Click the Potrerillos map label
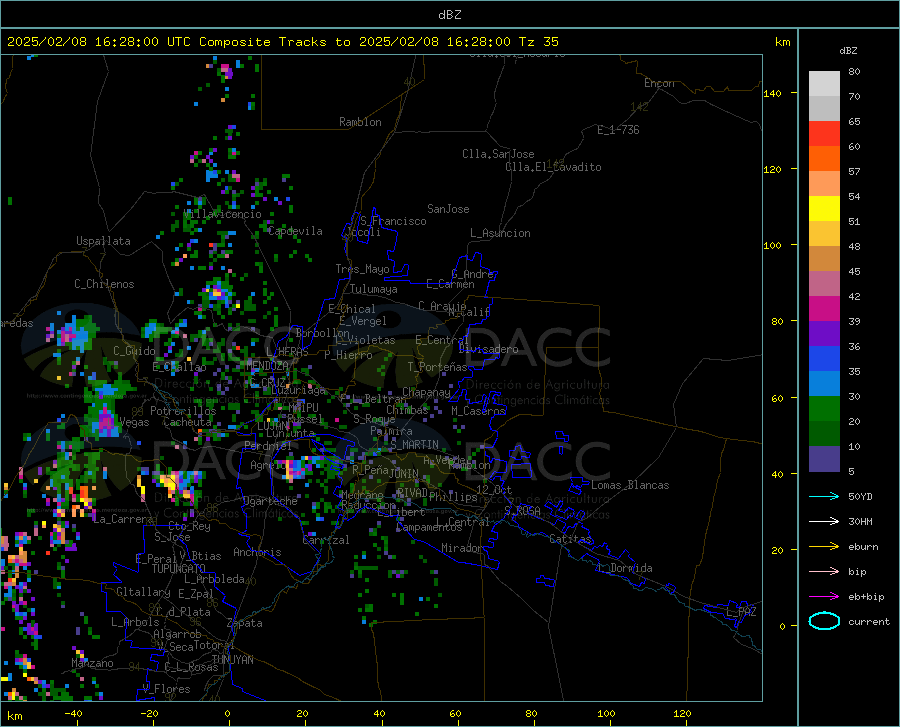 tap(183, 411)
